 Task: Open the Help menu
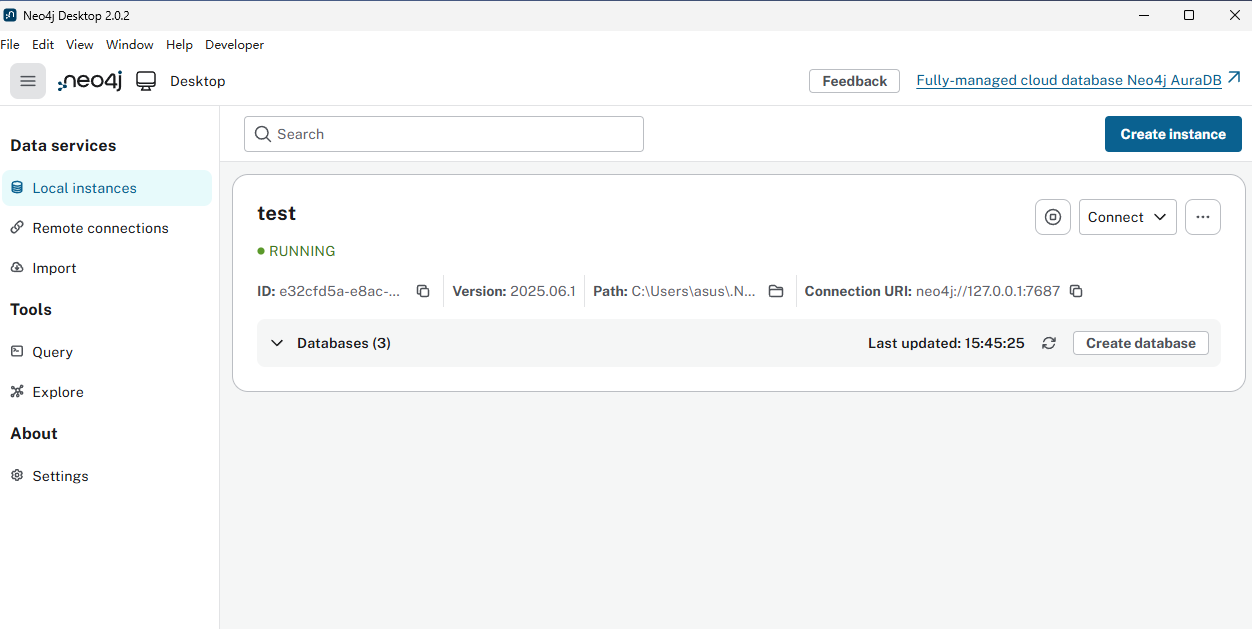pyautogui.click(x=179, y=45)
